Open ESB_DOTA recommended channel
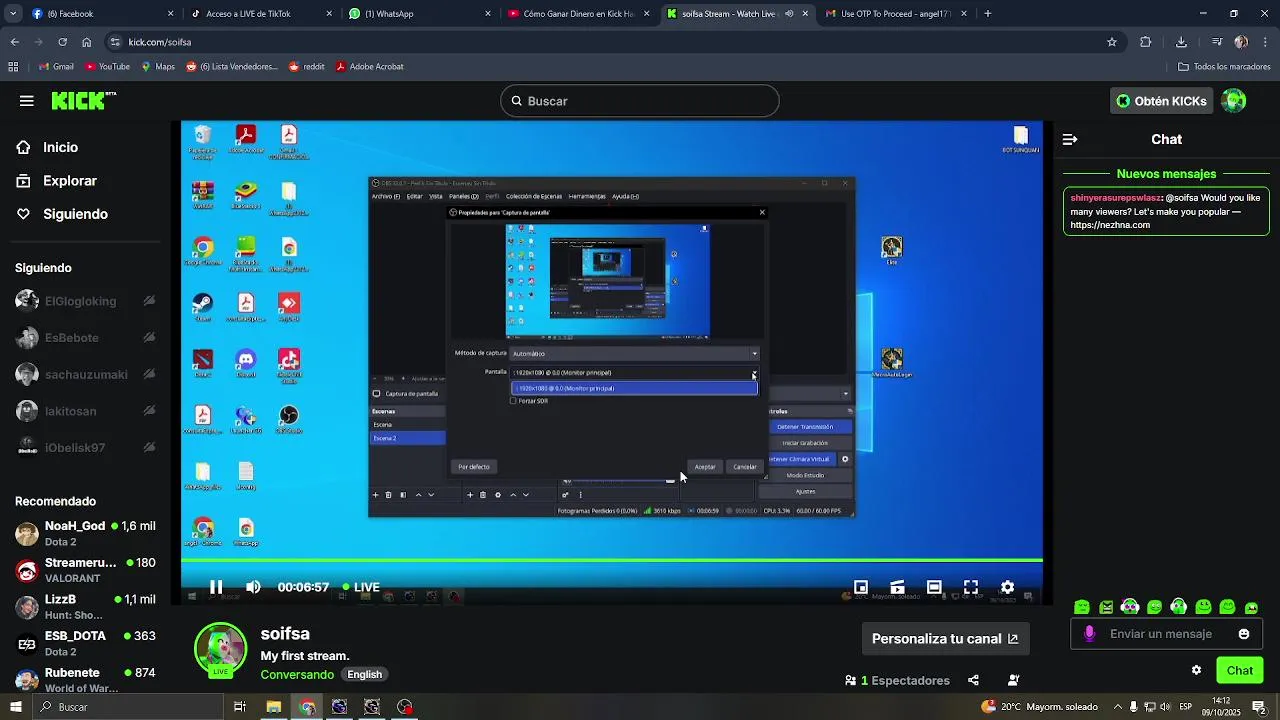 coord(85,643)
